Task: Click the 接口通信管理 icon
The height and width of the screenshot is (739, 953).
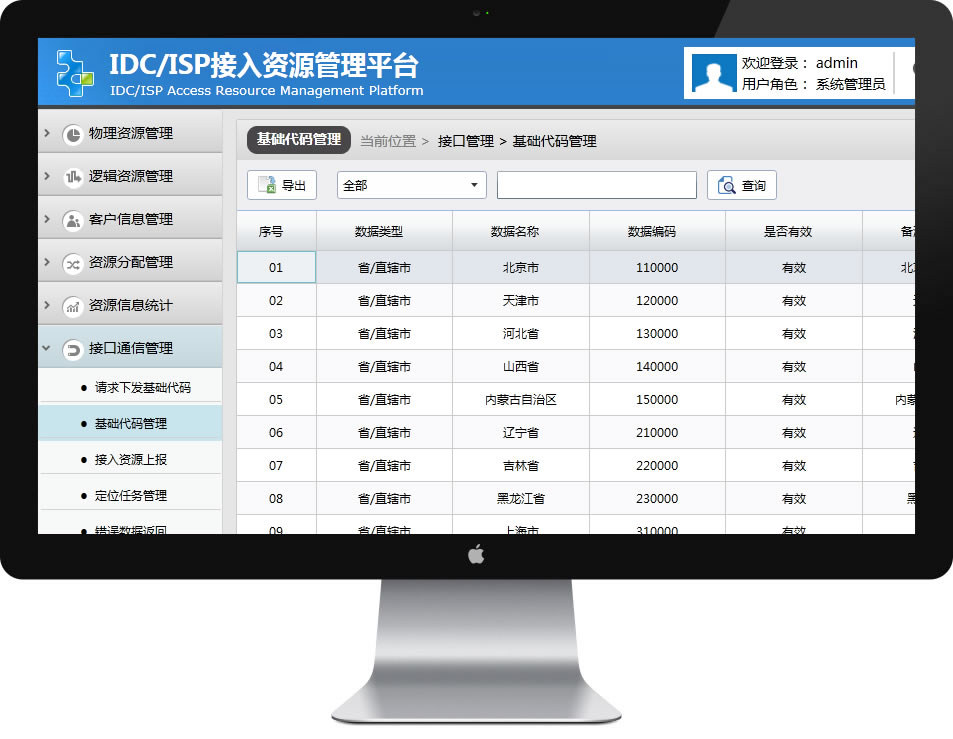Action: [72, 349]
